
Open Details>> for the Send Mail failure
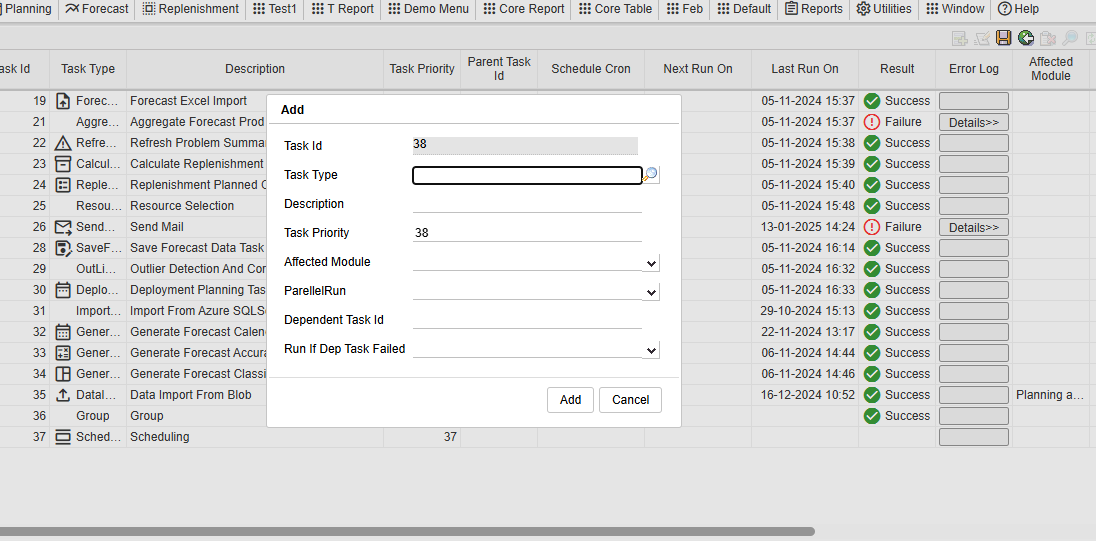click(x=973, y=227)
